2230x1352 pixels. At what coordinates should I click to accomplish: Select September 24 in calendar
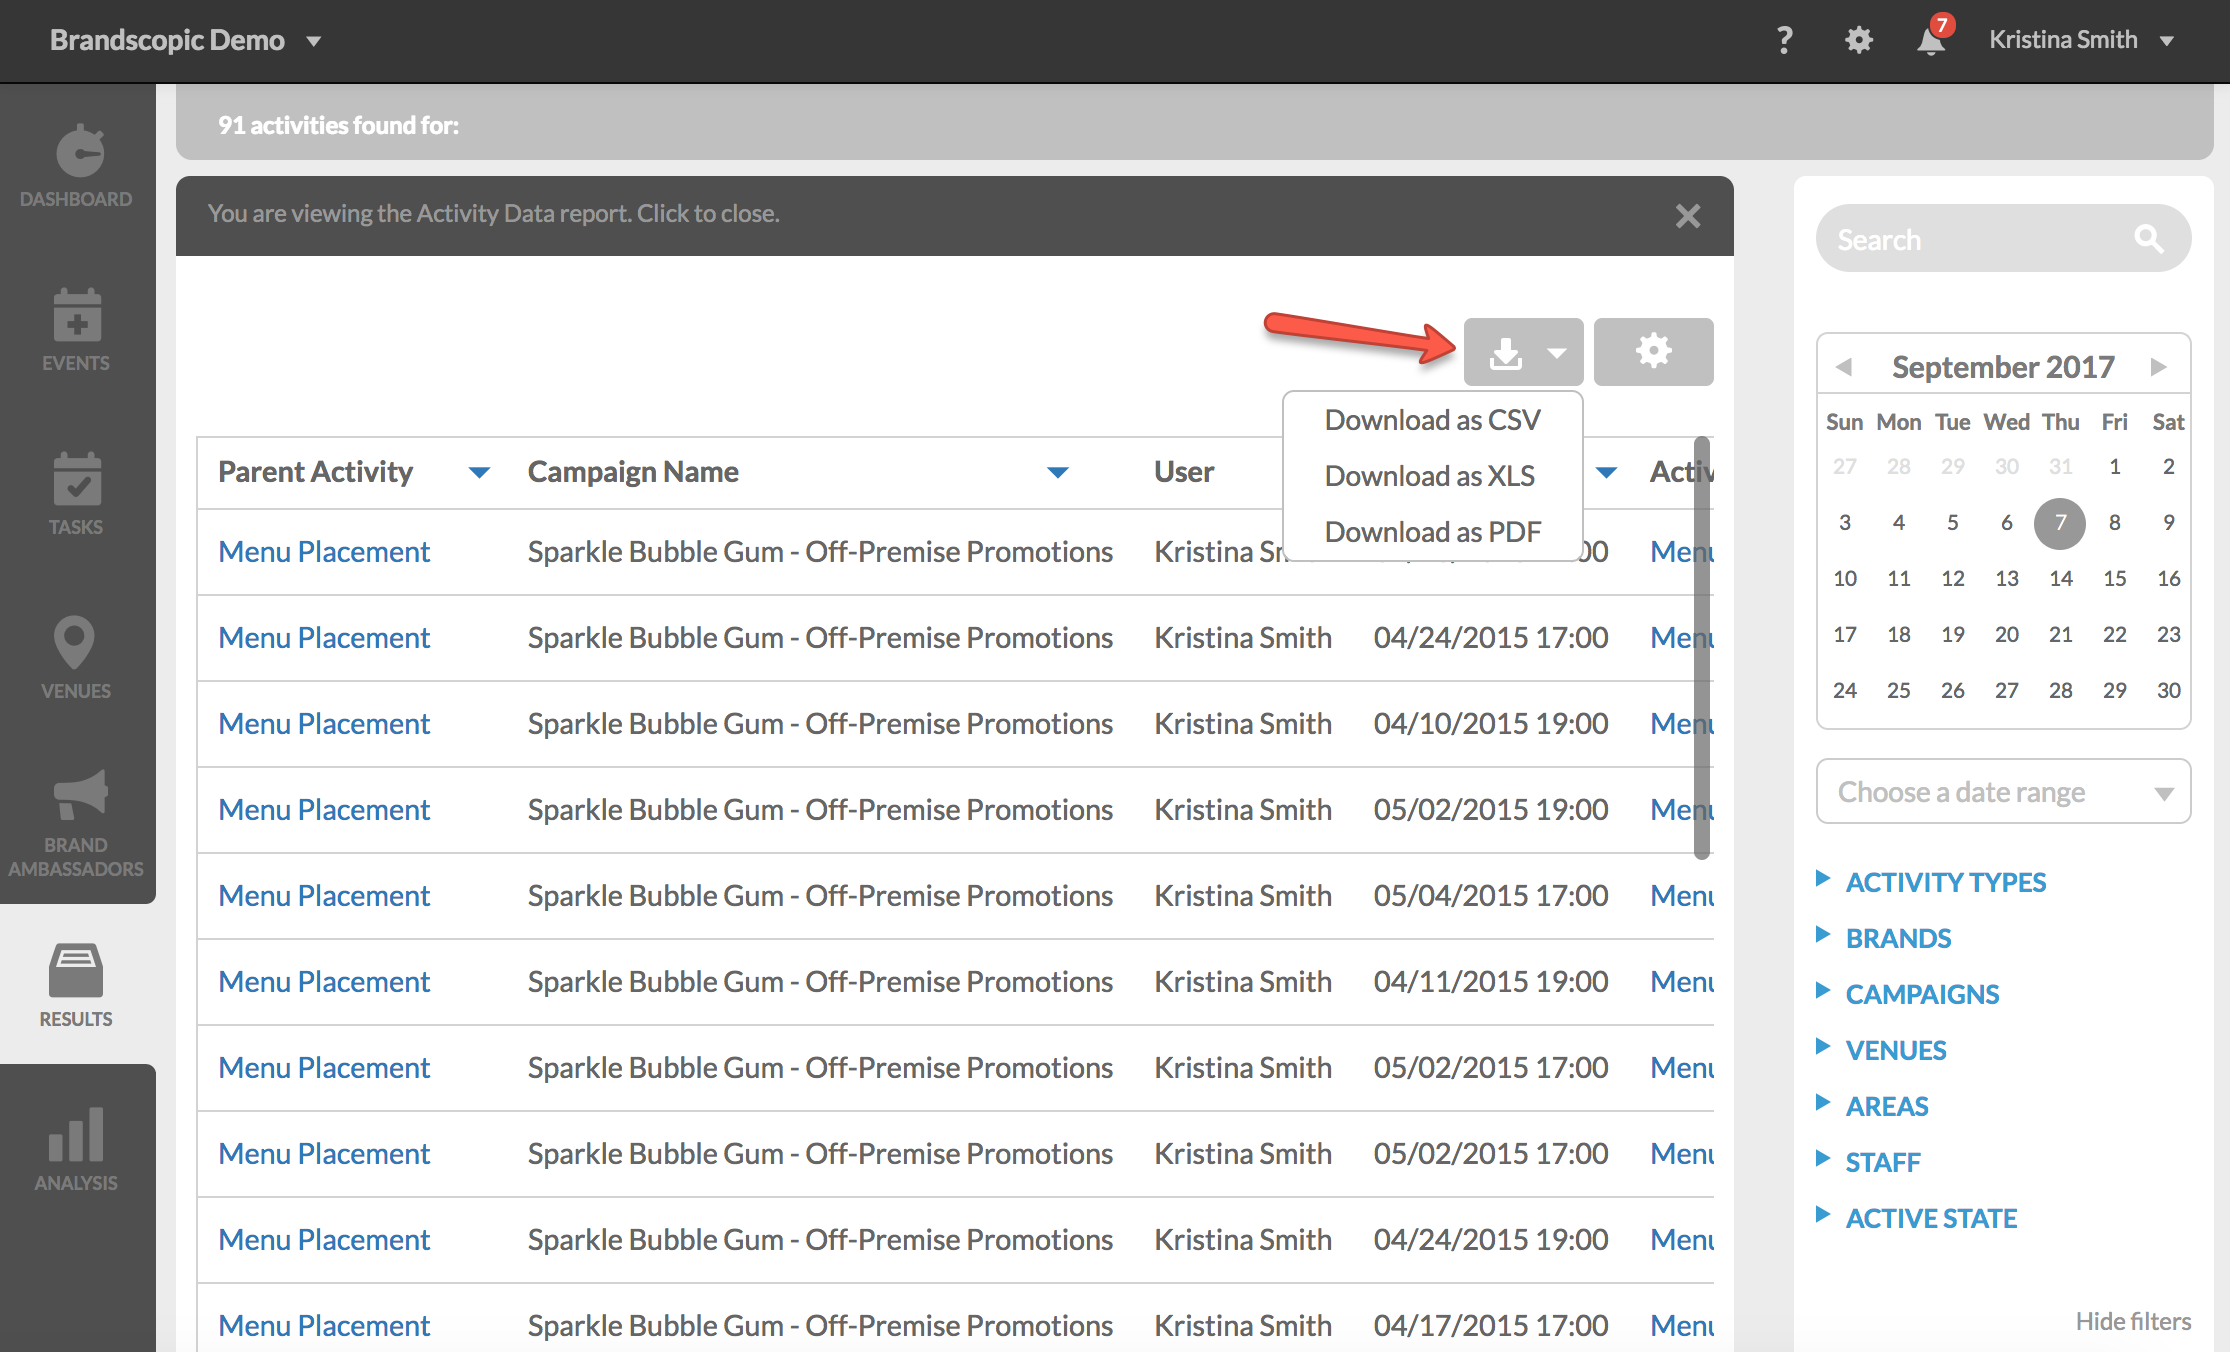1844,691
